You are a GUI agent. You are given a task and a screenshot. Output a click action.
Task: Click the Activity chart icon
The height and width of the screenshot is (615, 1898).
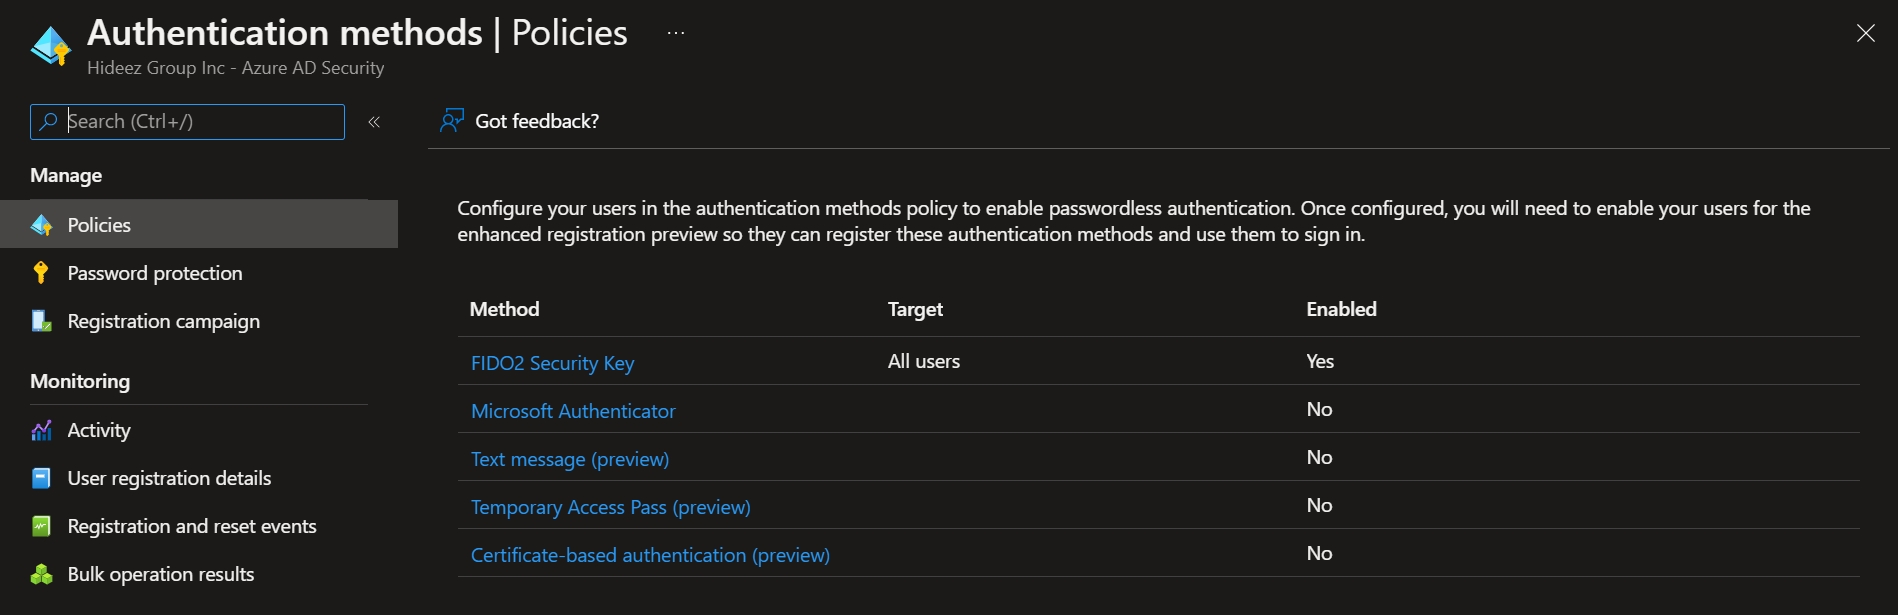(41, 430)
